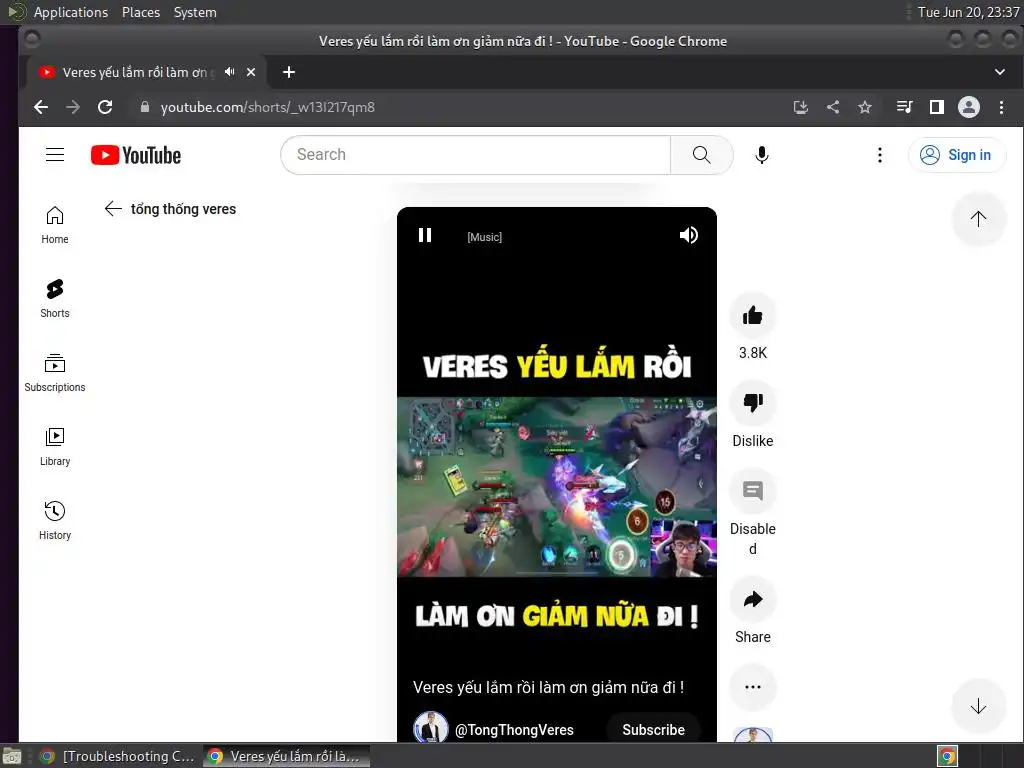Screen dimensions: 1024x768
Task: Toggle the Chrome side panel
Action: (936, 107)
